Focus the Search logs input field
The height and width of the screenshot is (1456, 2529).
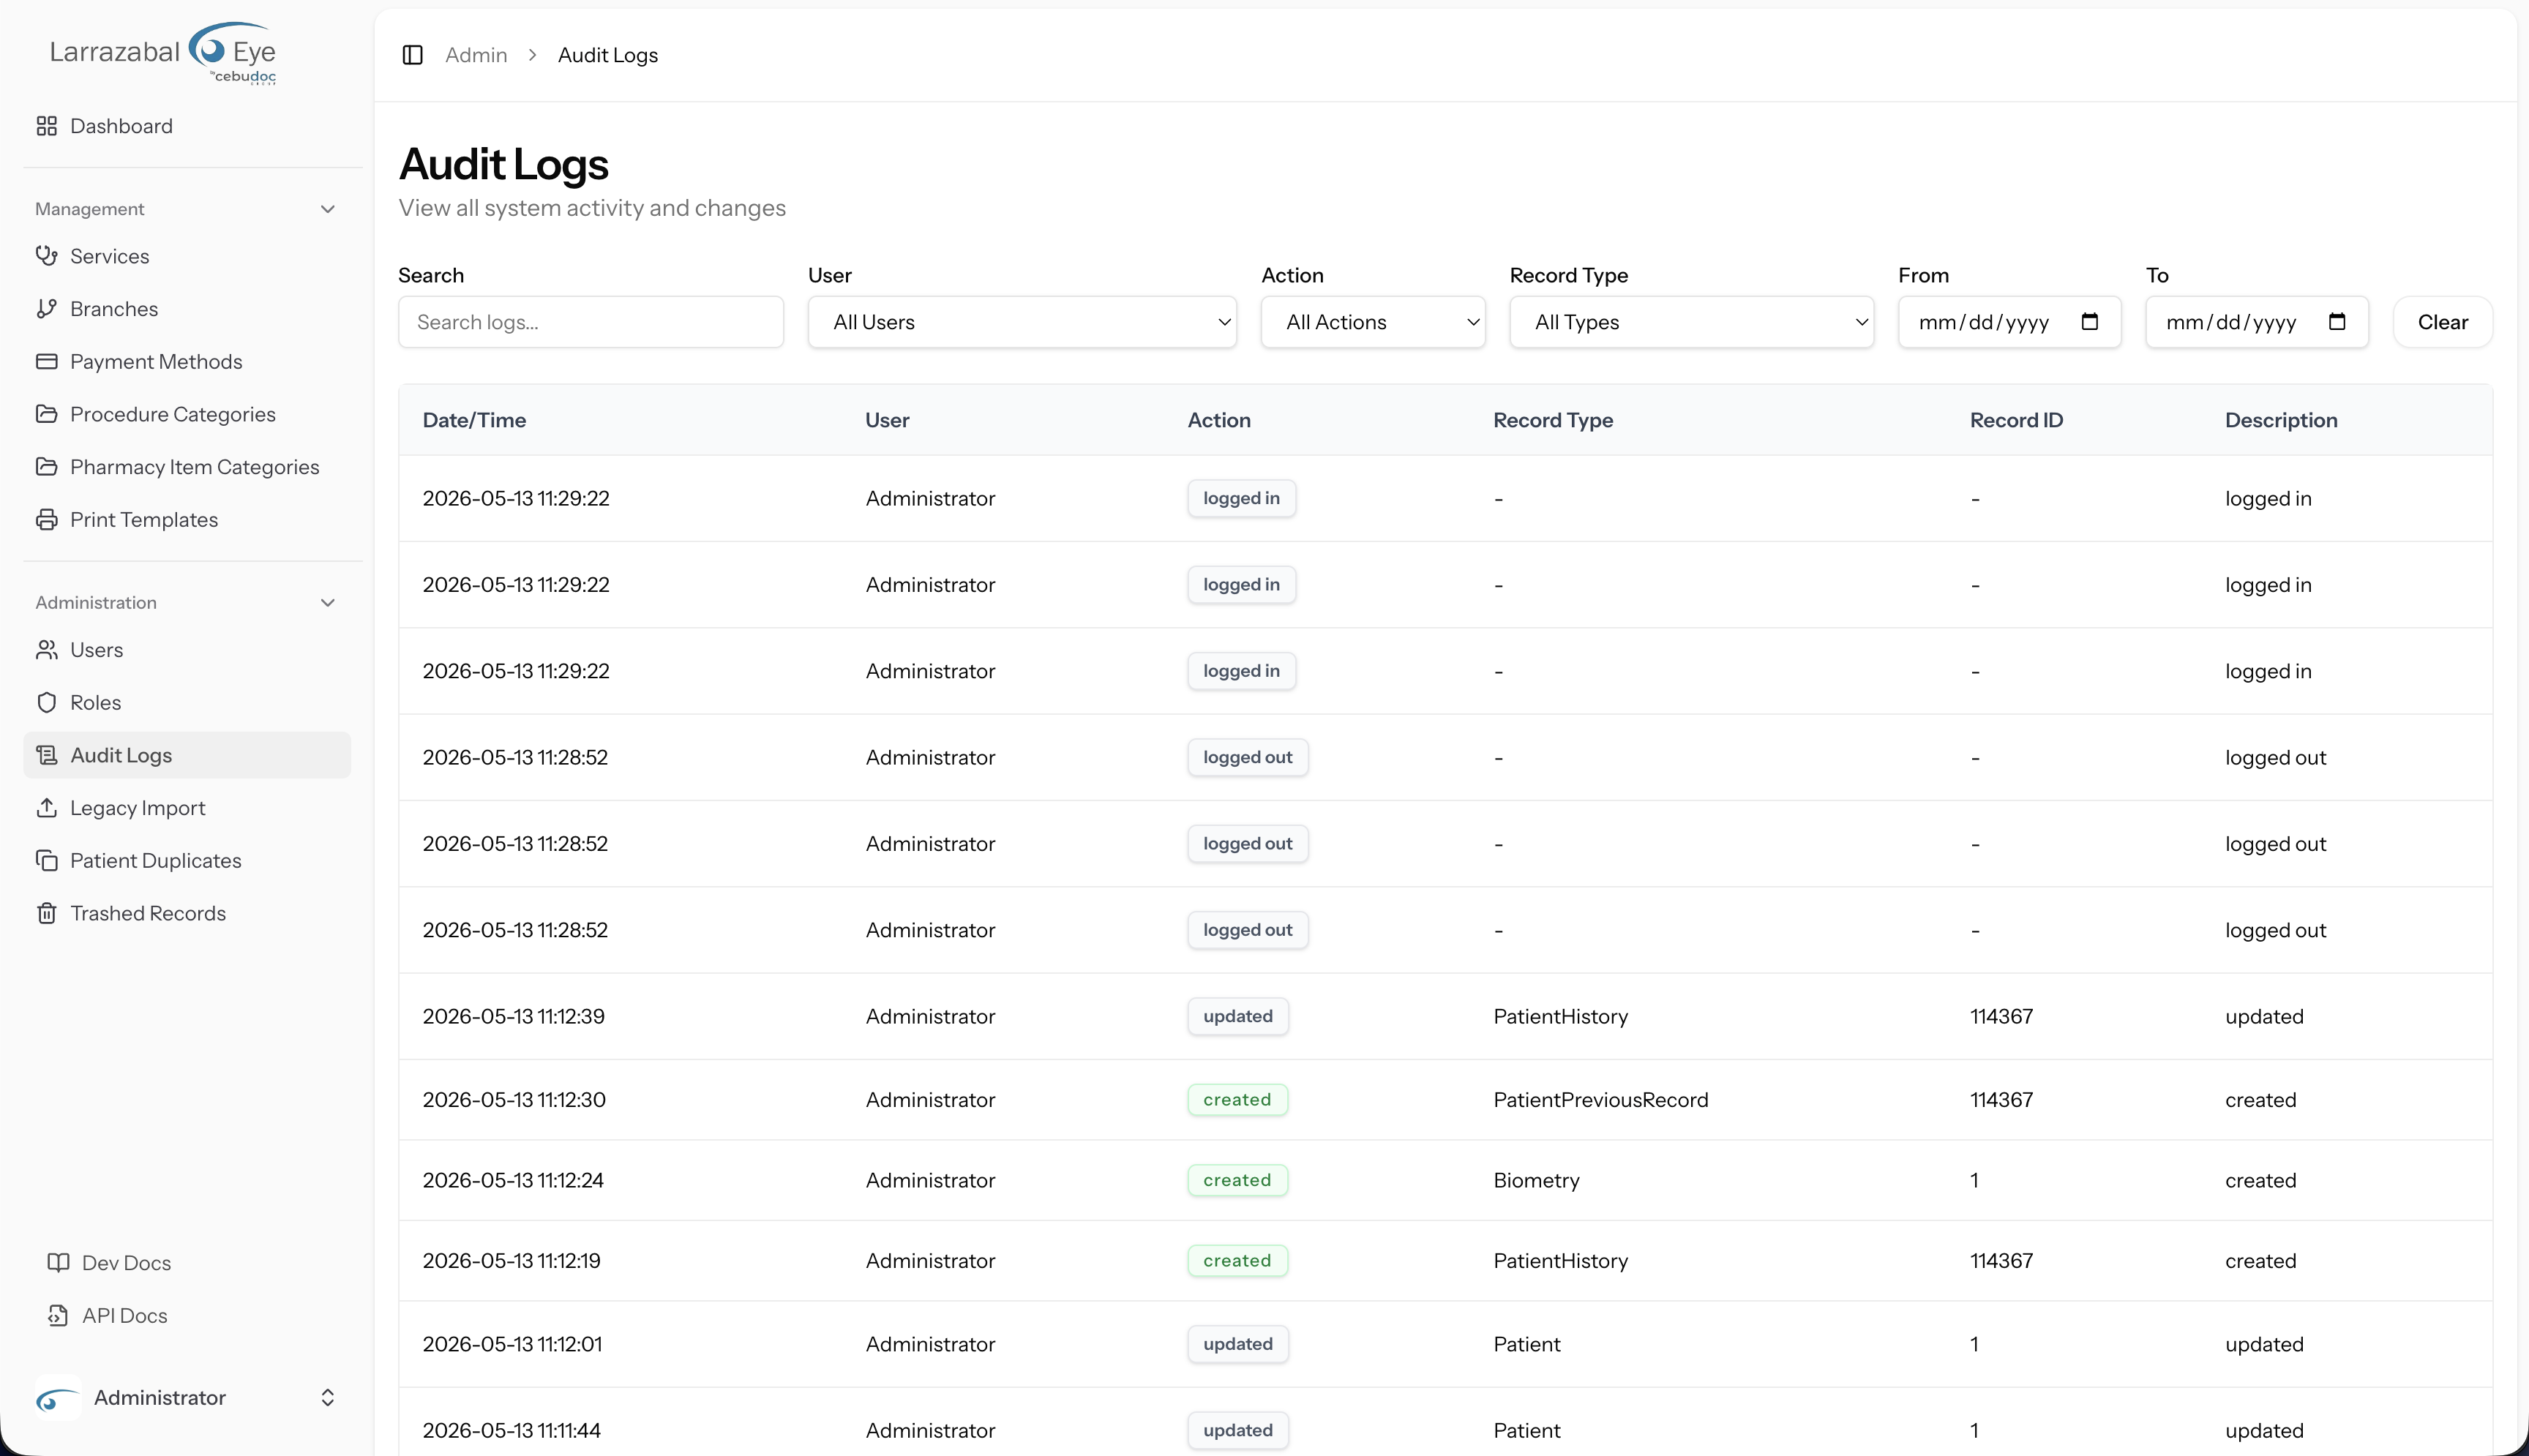tap(591, 322)
